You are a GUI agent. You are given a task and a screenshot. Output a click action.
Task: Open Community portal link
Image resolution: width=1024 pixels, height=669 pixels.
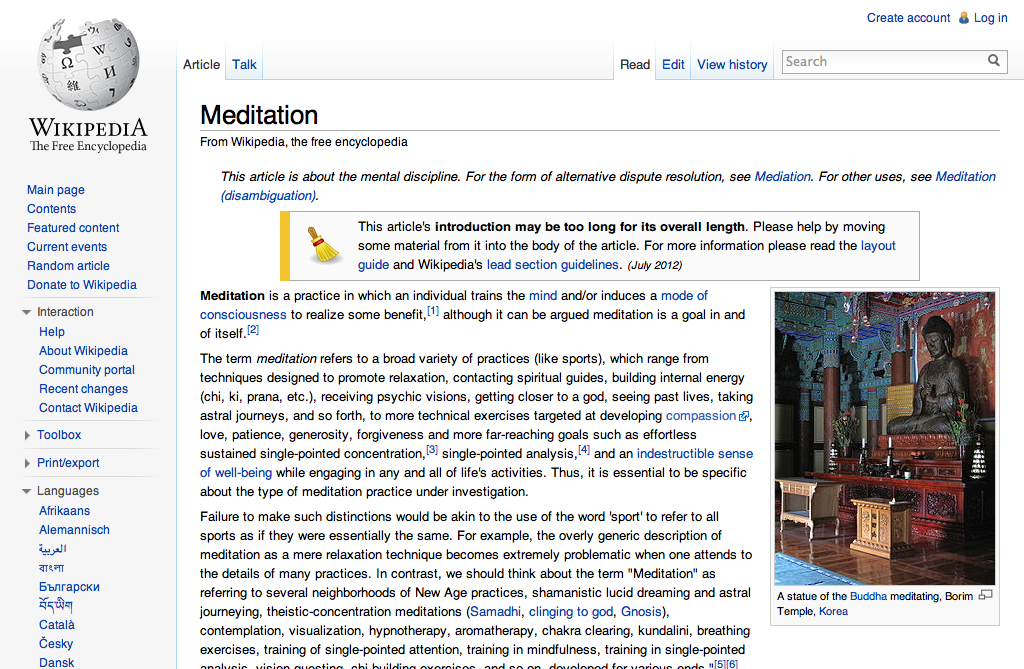(87, 370)
